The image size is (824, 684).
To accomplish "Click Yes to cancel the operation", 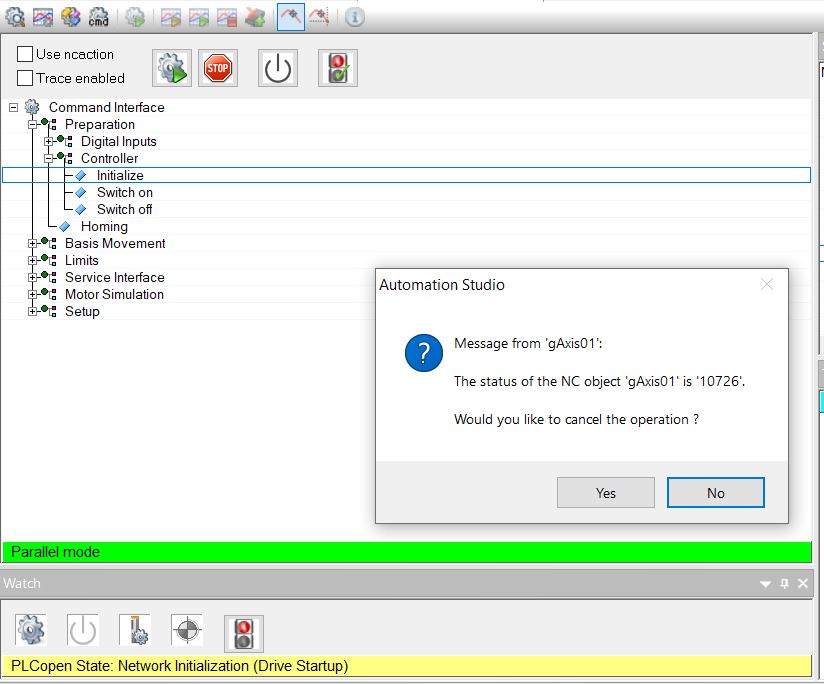I will click(x=606, y=493).
